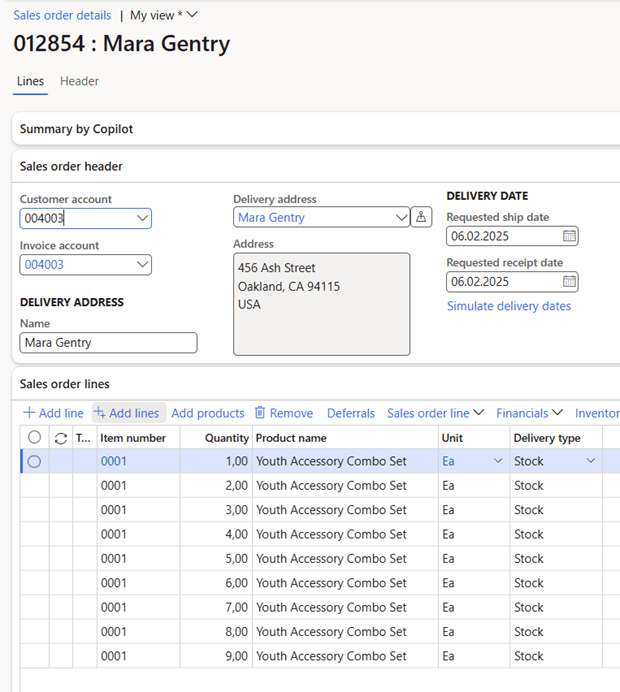The height and width of the screenshot is (692, 620).
Task: Click the delivery address details icon button
Action: [422, 217]
